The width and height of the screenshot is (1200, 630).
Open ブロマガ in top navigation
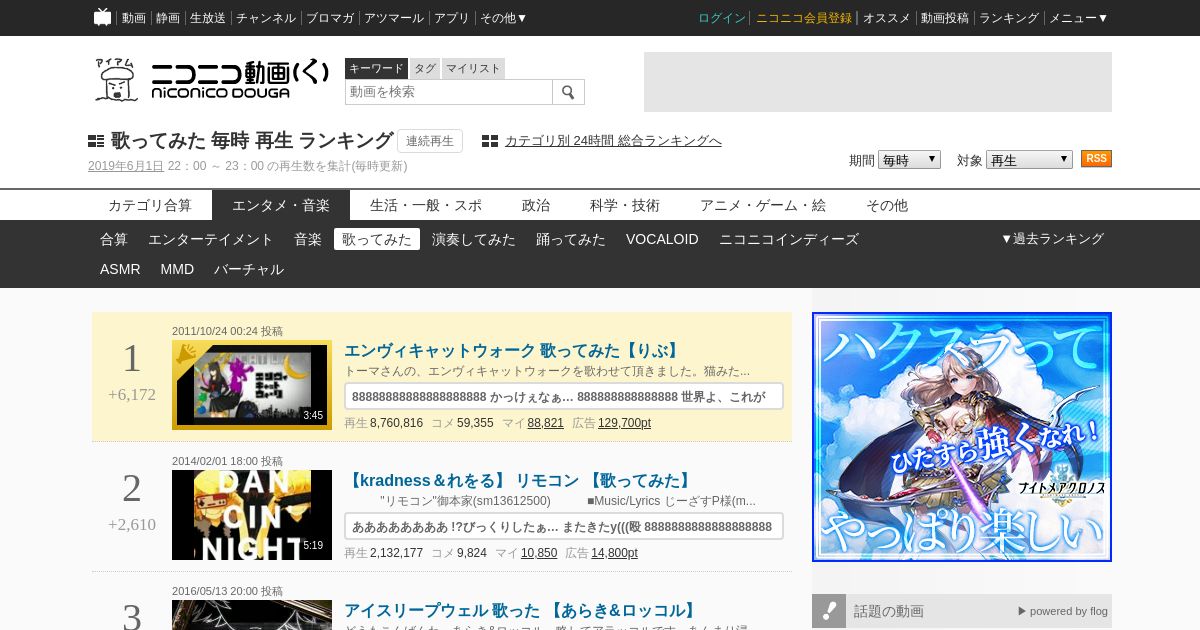330,18
